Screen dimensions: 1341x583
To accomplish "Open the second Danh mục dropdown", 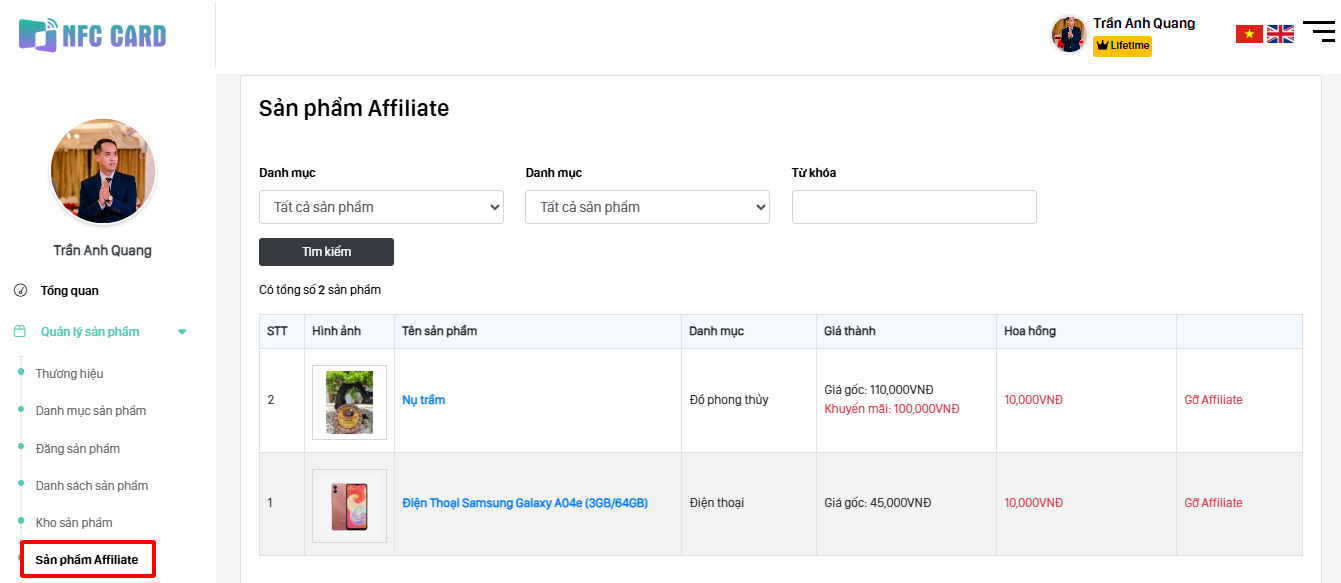I will [x=647, y=207].
